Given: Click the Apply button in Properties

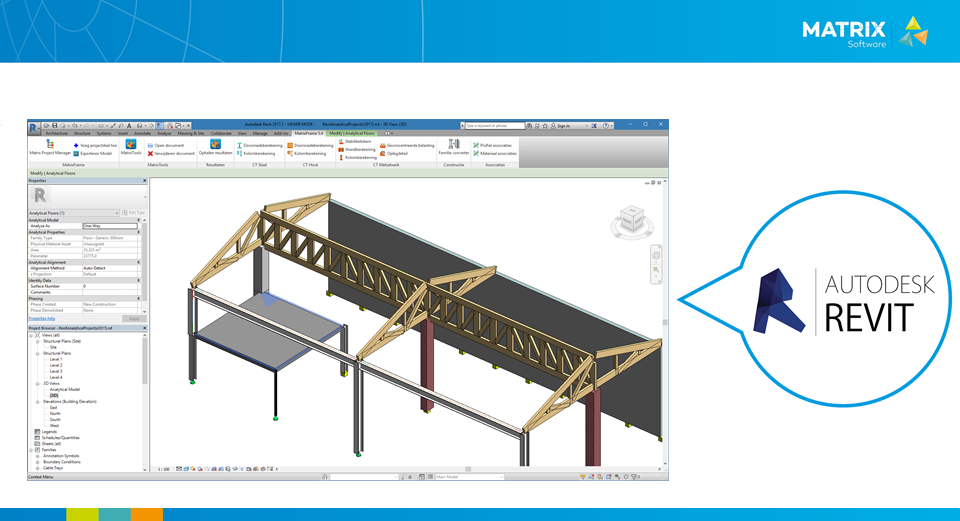Looking at the screenshot, I should click(x=133, y=319).
